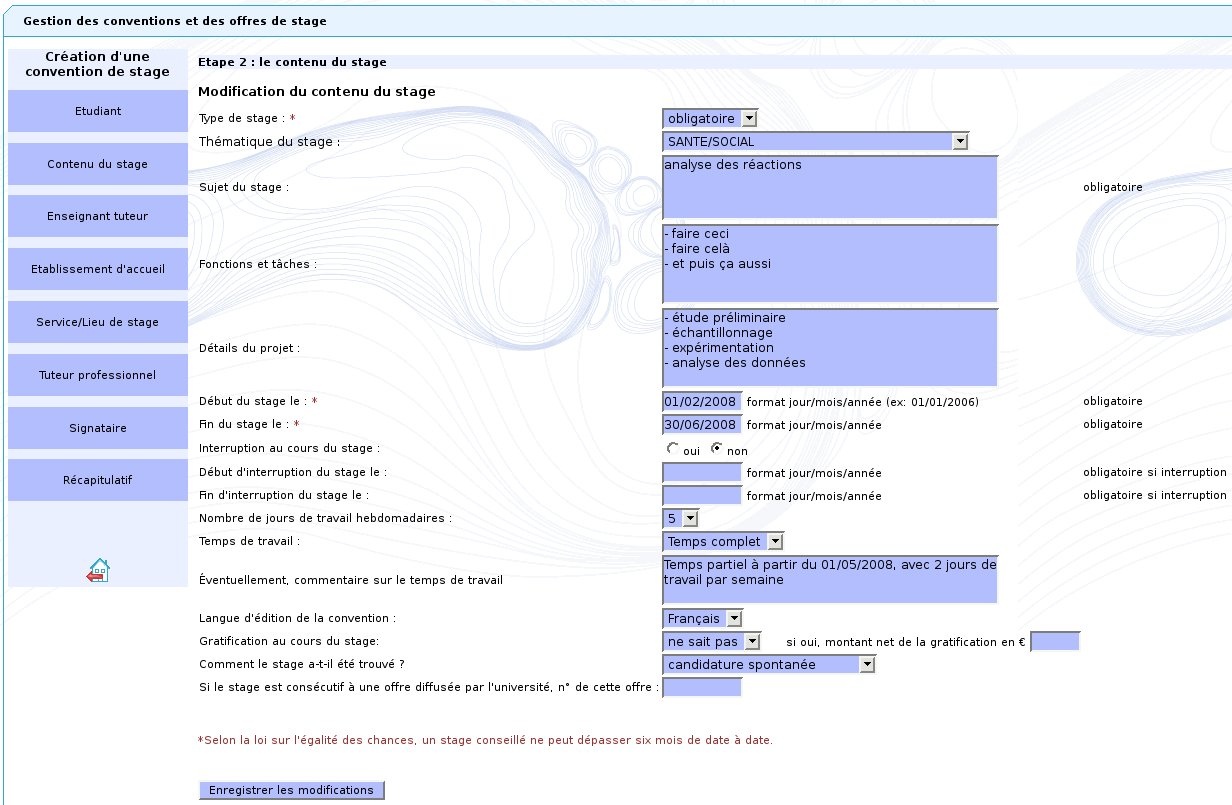Image resolution: width=1232 pixels, height=805 pixels.
Task: Open the Temps de travail dropdown
Action: 723,542
